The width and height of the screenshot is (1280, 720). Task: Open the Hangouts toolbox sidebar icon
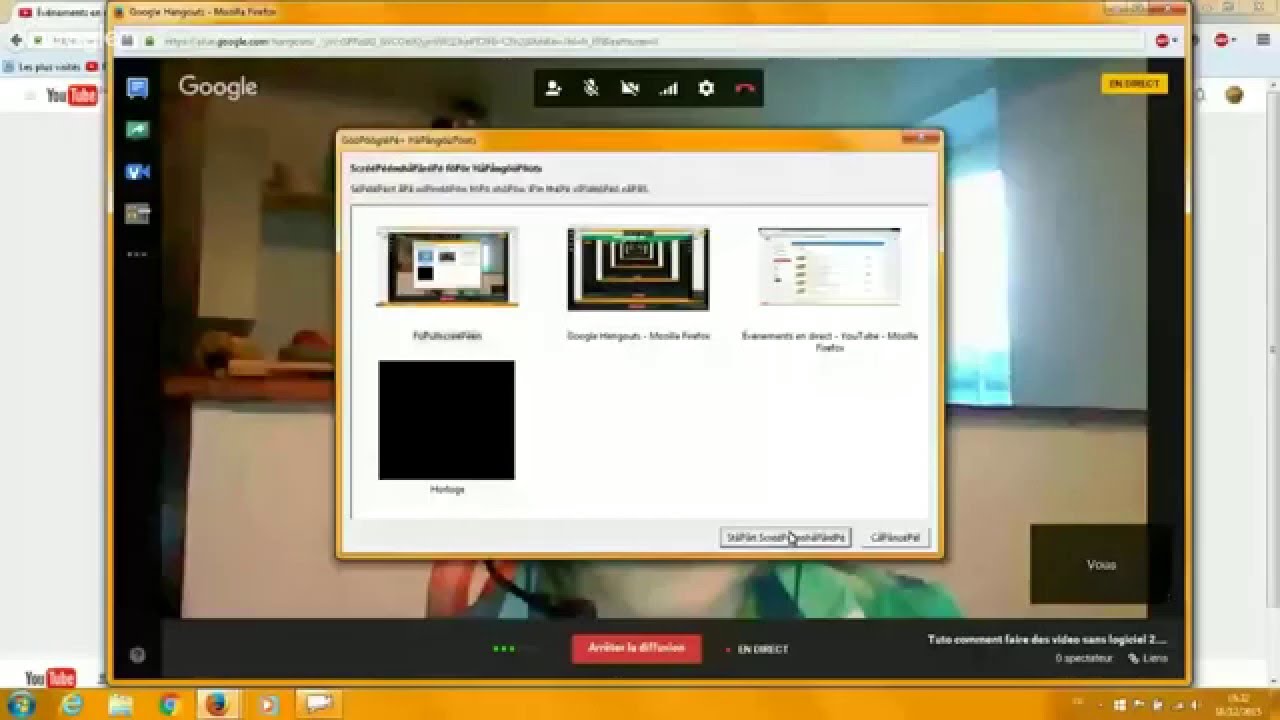pos(137,213)
